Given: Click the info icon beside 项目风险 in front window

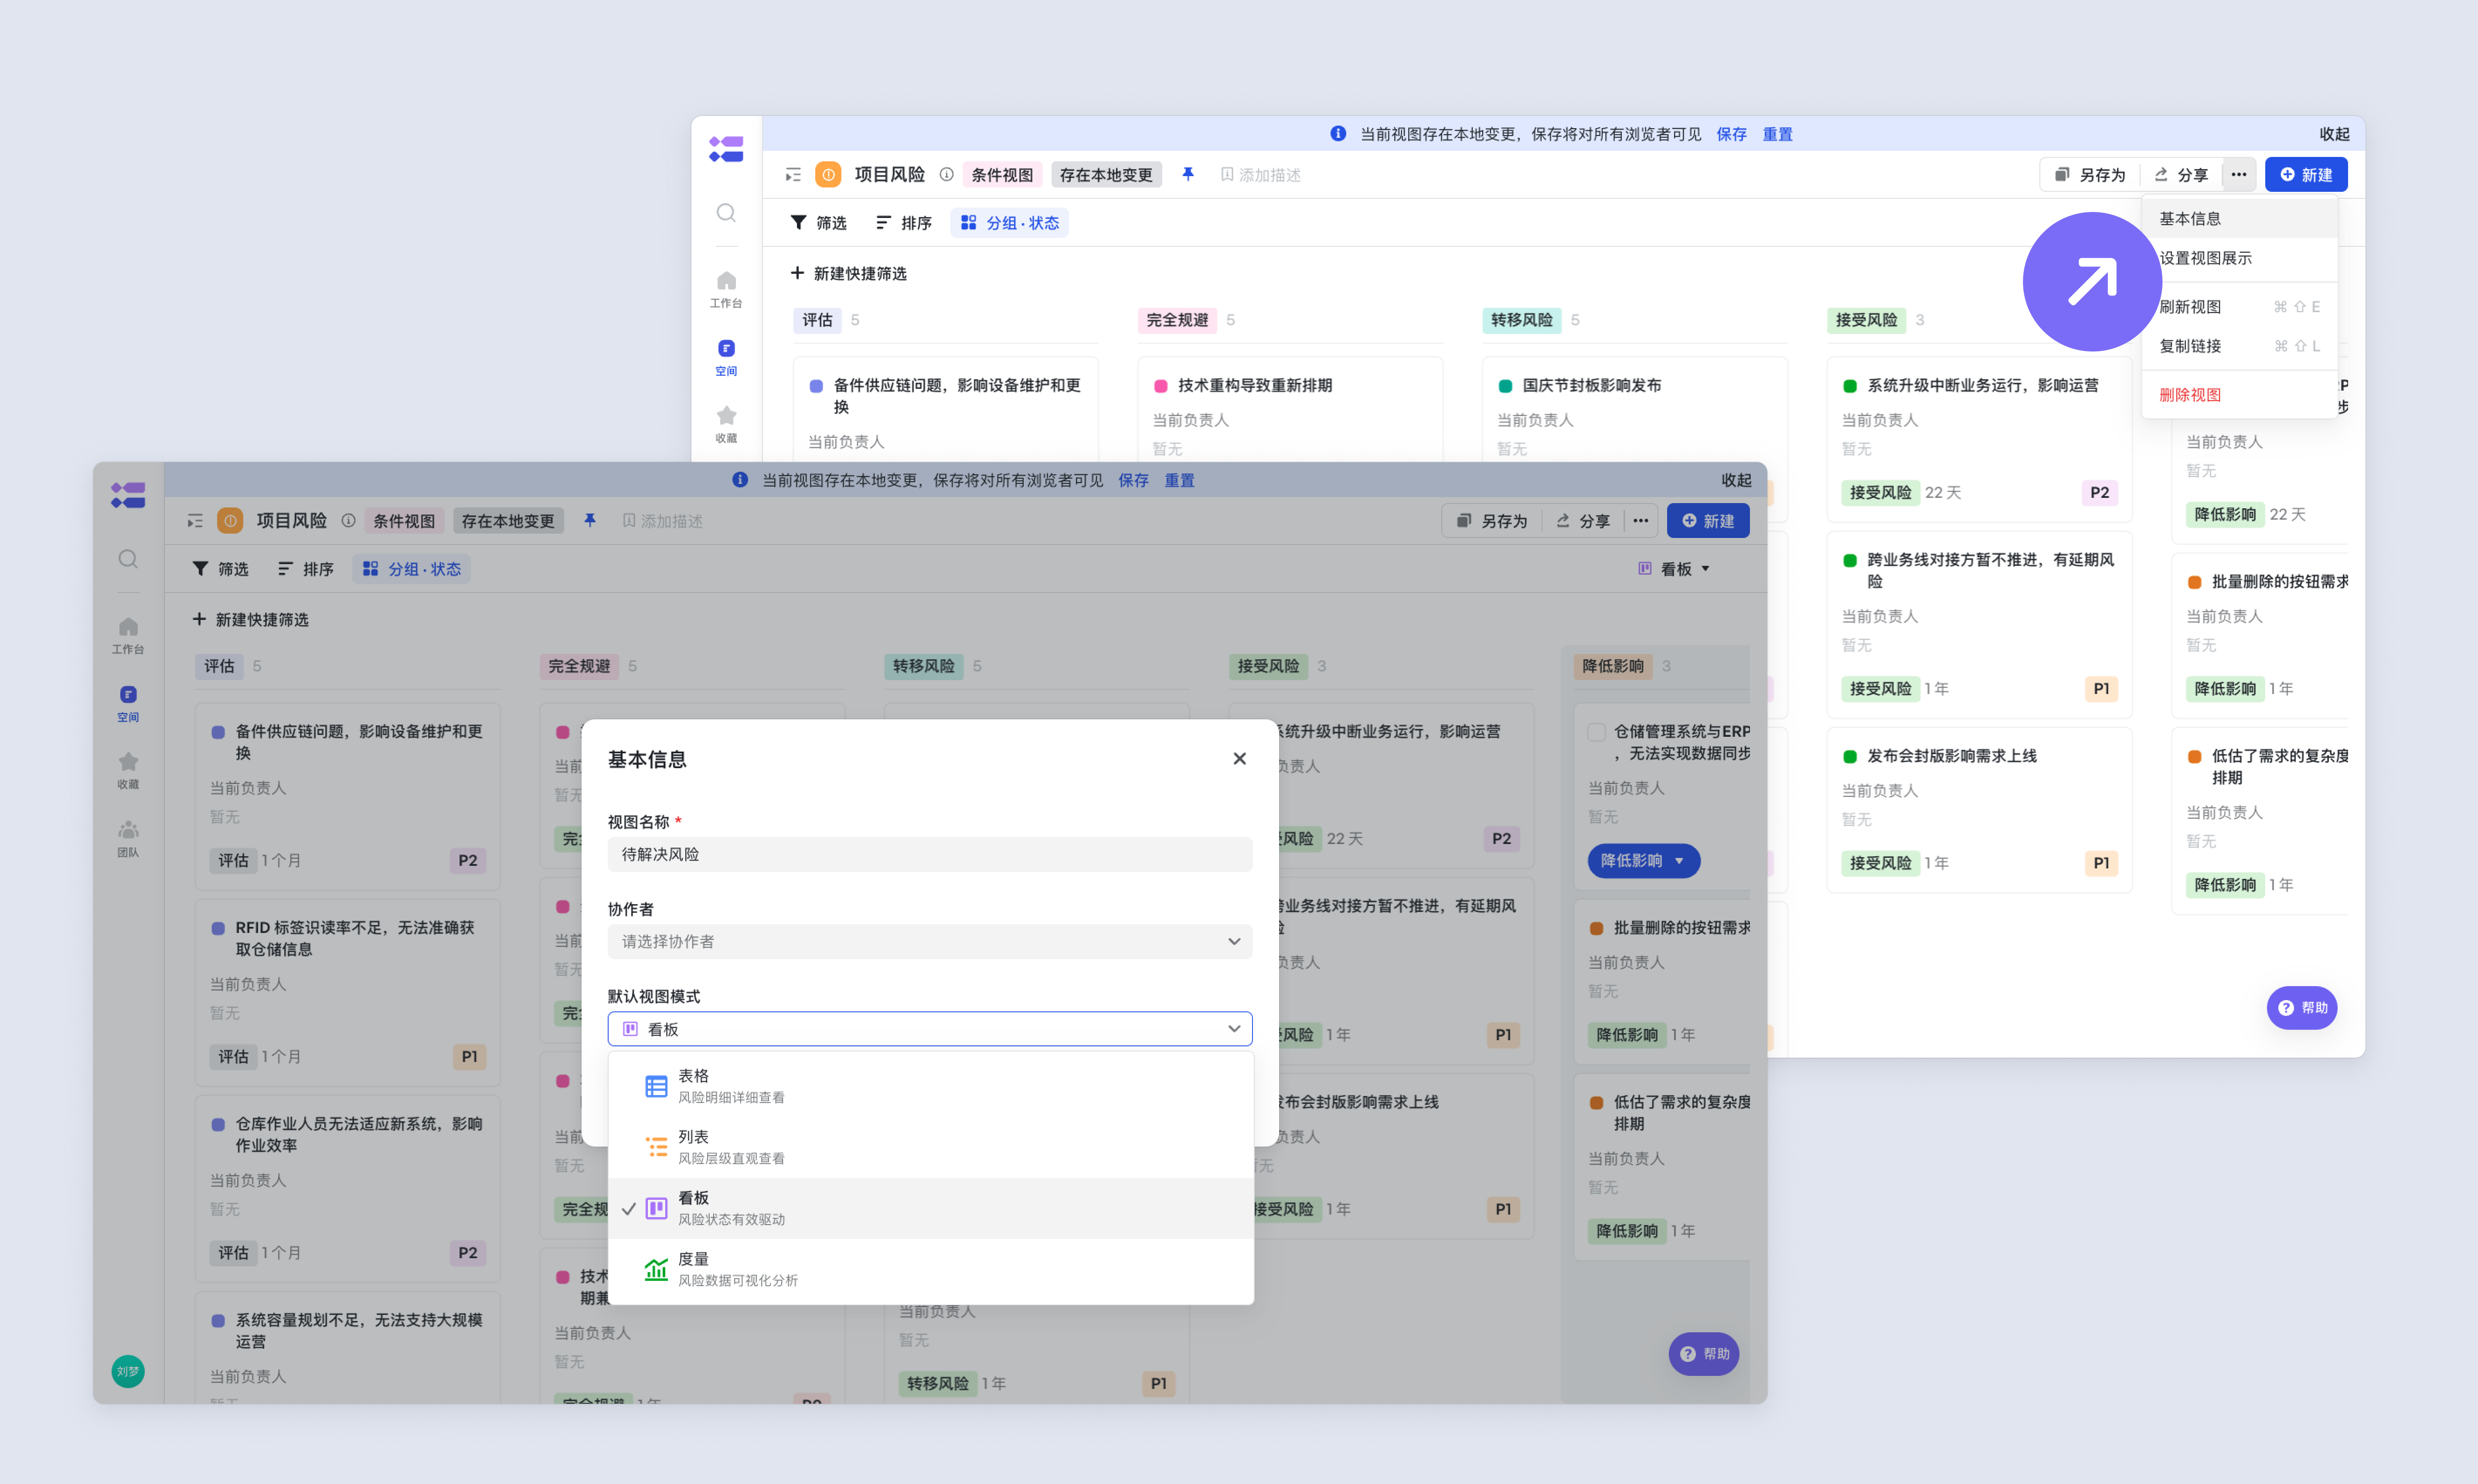Looking at the screenshot, I should click(x=348, y=521).
